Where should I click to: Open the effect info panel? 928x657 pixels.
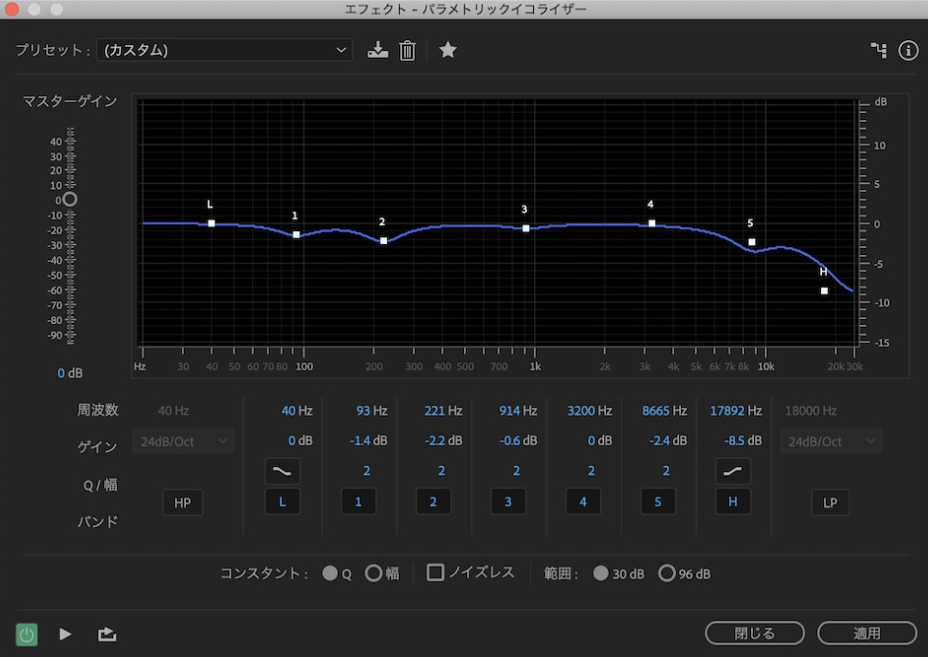click(908, 50)
